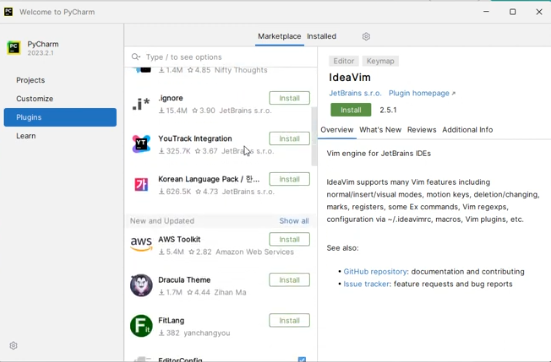Select the Dracula Theme plugin name
551x362 pixels.
(x=184, y=280)
